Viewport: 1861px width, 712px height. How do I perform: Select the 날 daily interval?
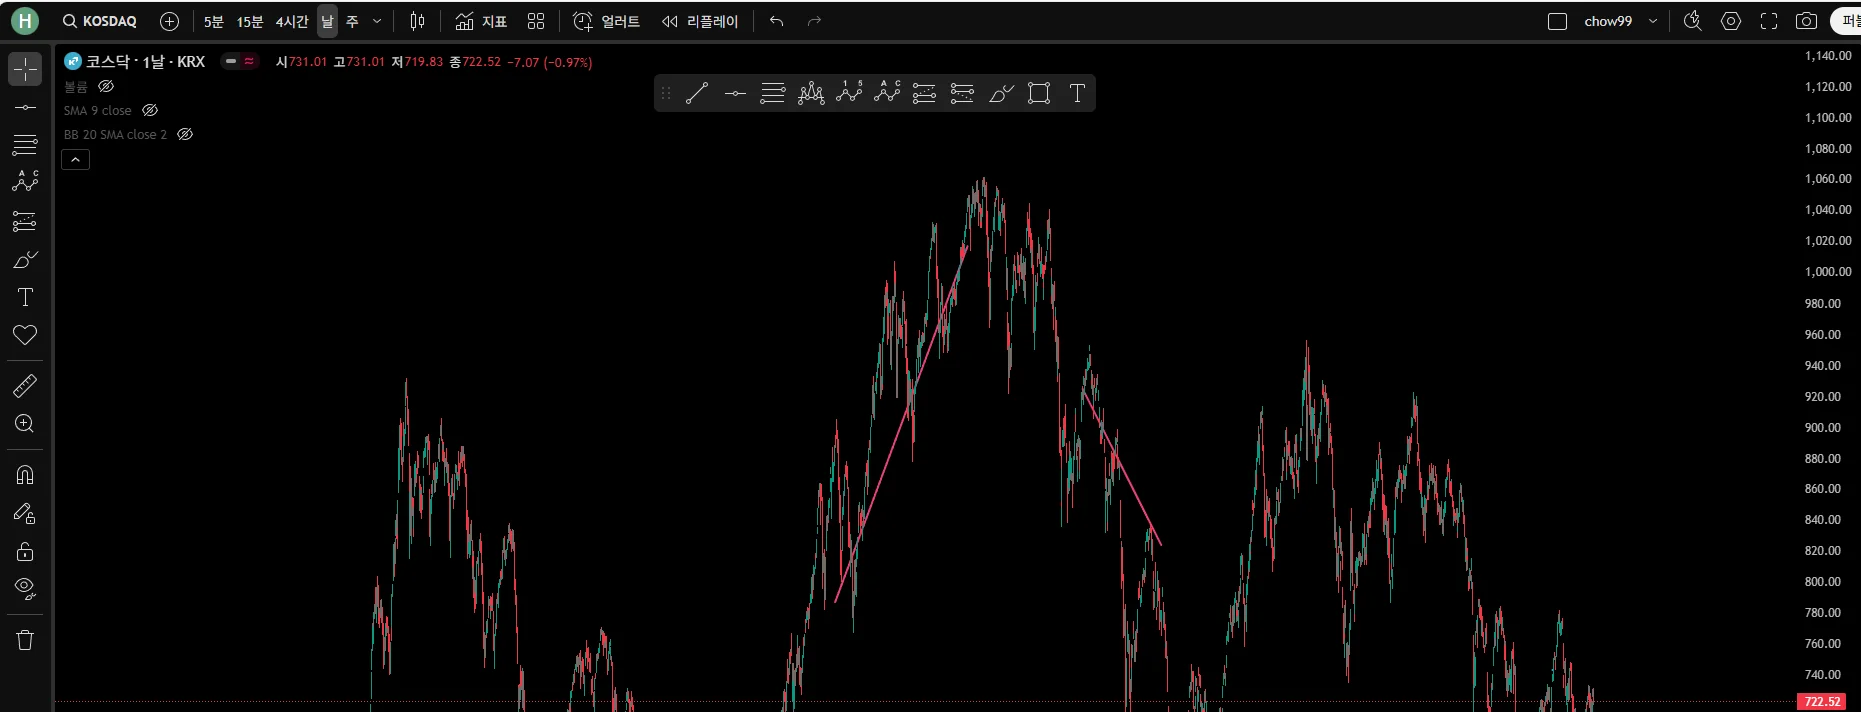[327, 21]
